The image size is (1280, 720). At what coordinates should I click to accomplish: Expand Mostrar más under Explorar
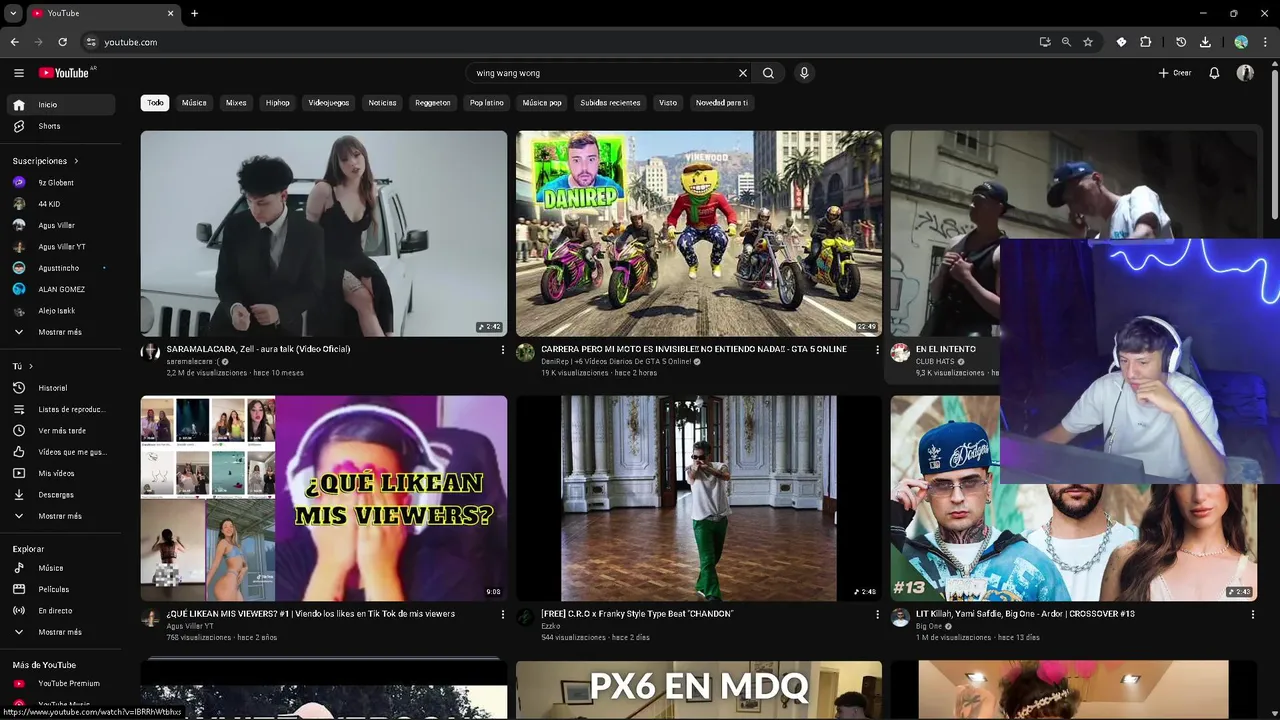[x=61, y=632]
